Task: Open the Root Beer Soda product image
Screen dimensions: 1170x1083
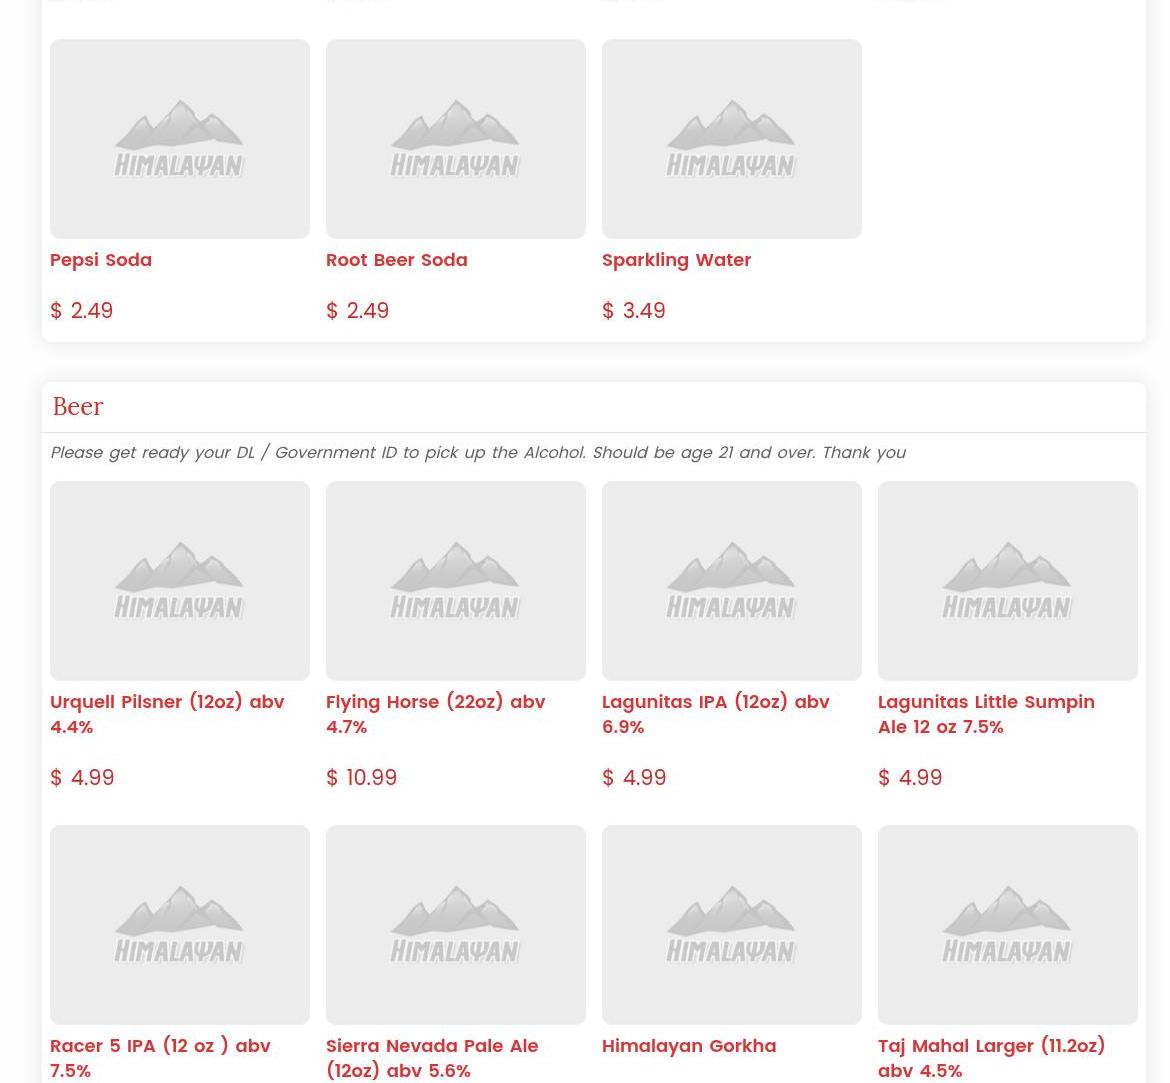Action: click(x=456, y=139)
